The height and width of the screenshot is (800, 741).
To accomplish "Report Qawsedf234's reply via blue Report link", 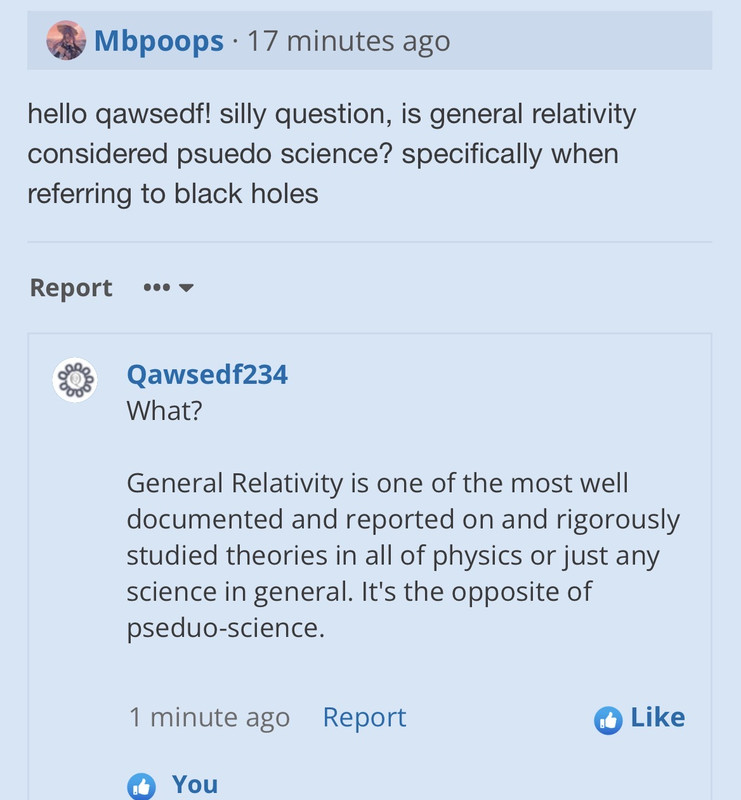I will click(364, 717).
